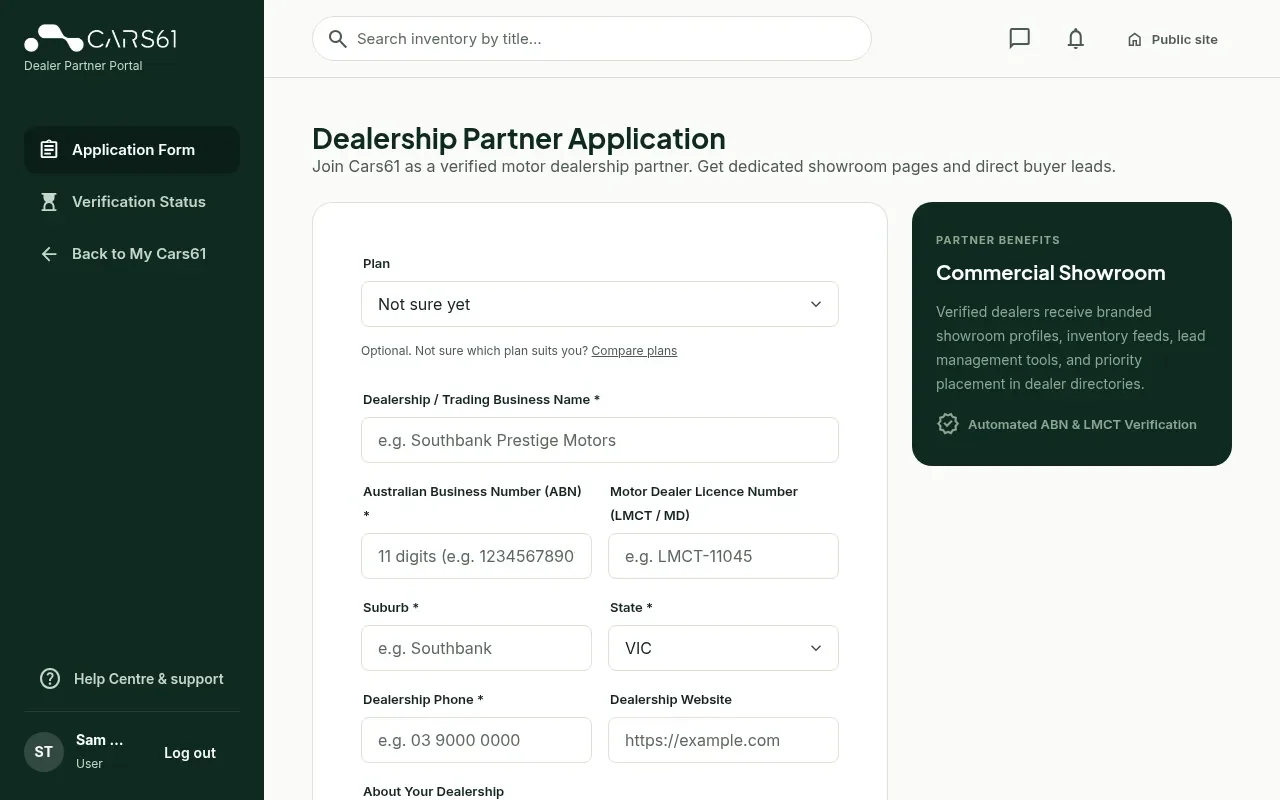Click the Help Centre question mark icon

coord(50,679)
